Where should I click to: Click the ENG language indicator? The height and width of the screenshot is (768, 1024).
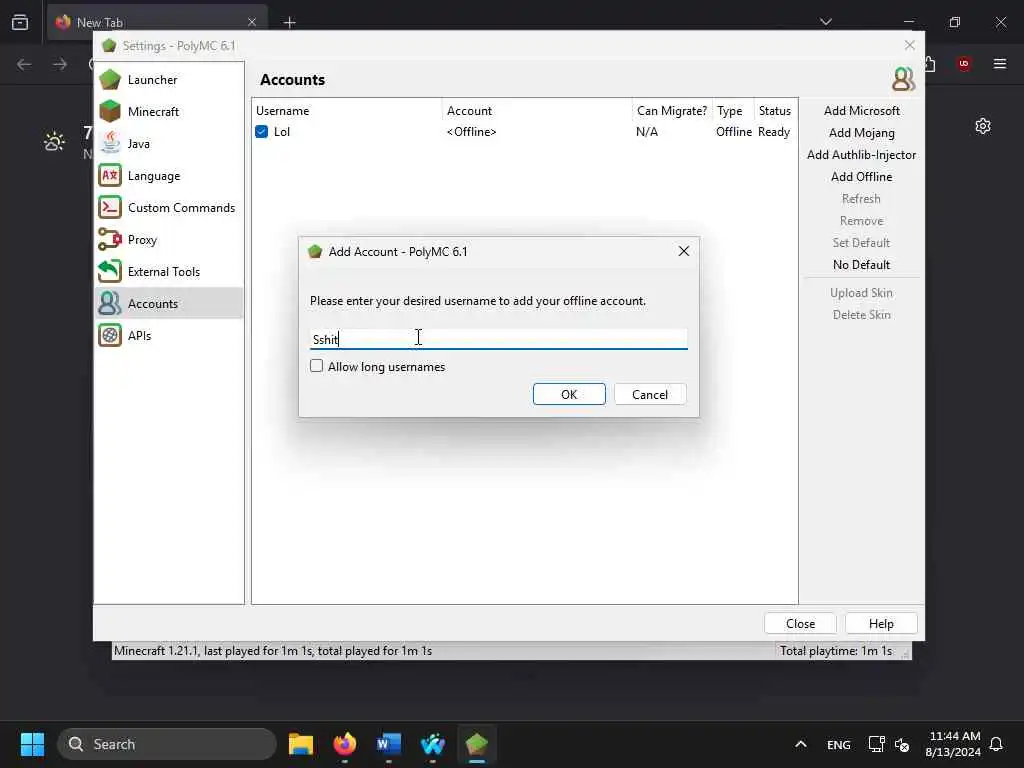point(839,744)
